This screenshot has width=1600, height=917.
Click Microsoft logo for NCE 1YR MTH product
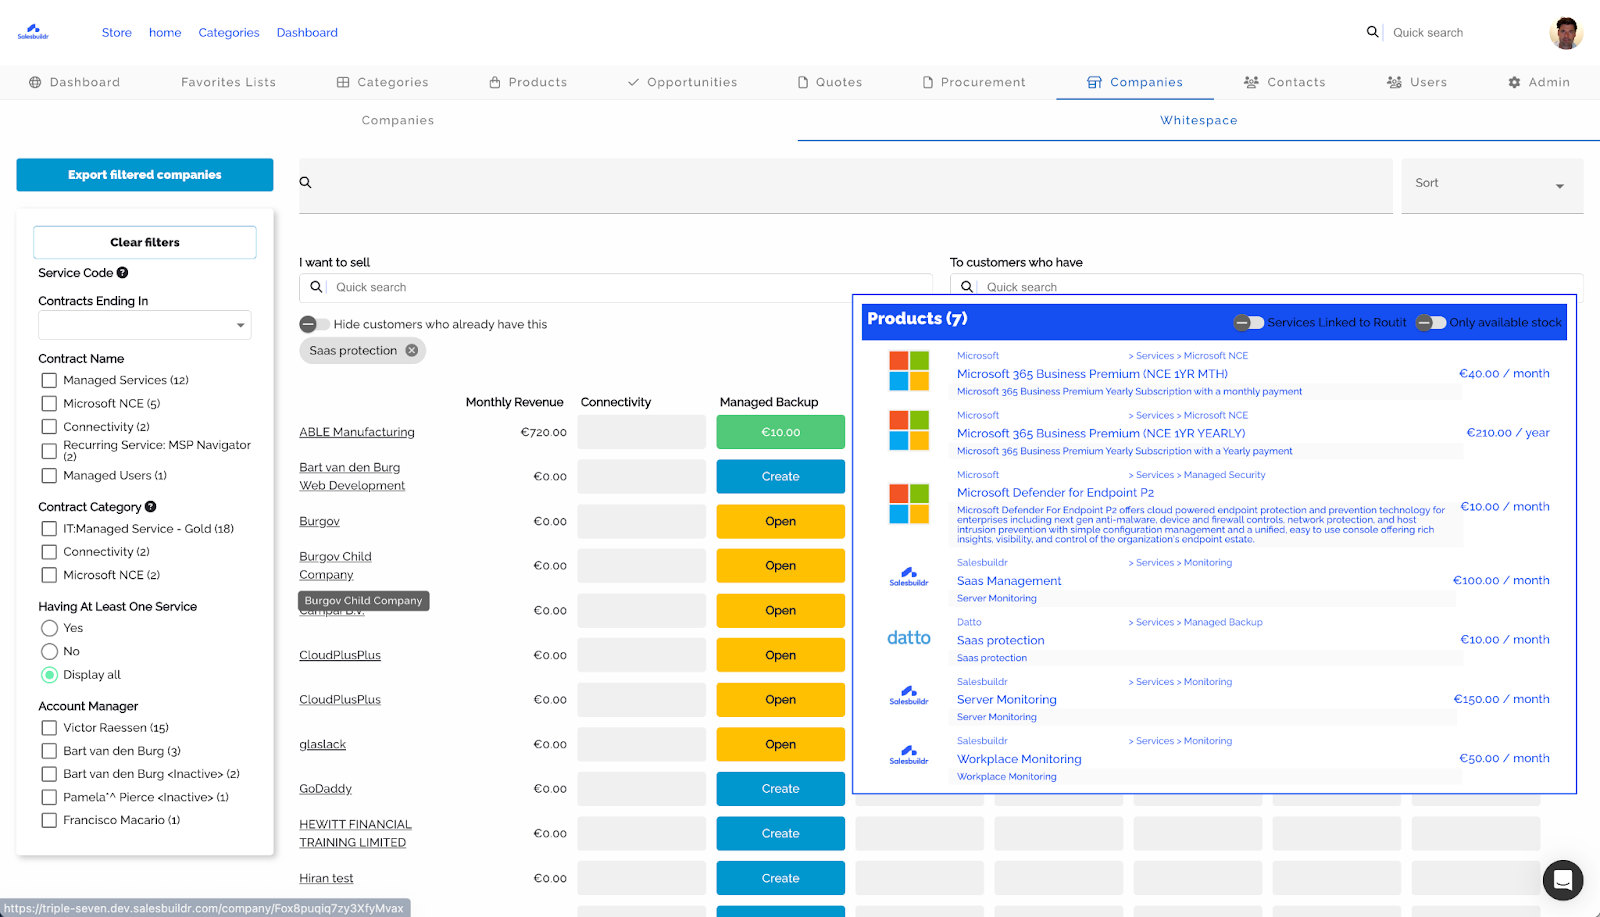tap(909, 371)
